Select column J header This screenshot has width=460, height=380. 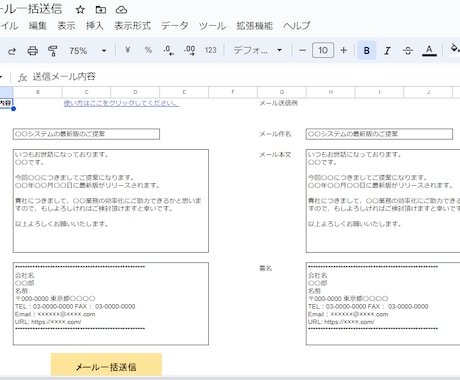(428, 92)
